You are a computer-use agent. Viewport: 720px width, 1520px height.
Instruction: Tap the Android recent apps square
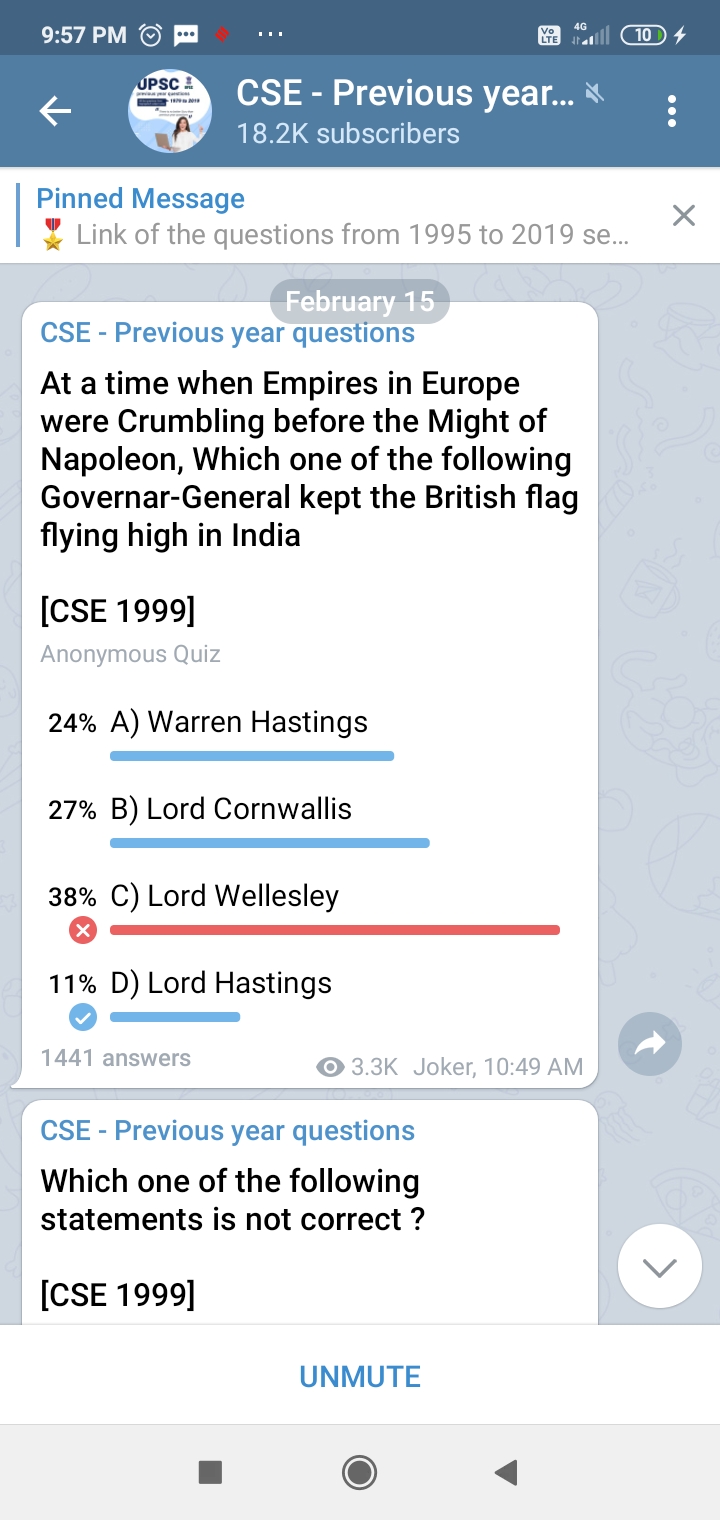point(210,1472)
